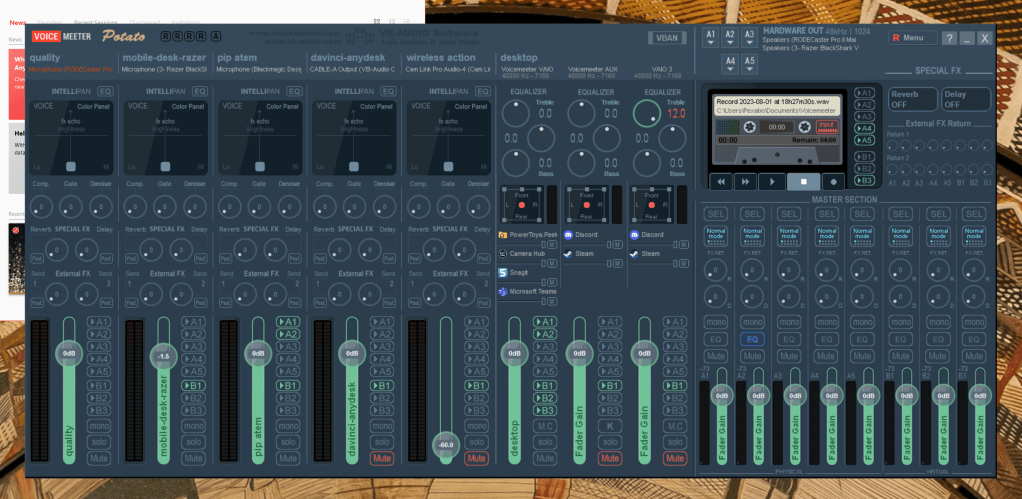Start recording with the round record button
Image resolution: width=1022 pixels, height=499 pixels.
click(x=834, y=182)
